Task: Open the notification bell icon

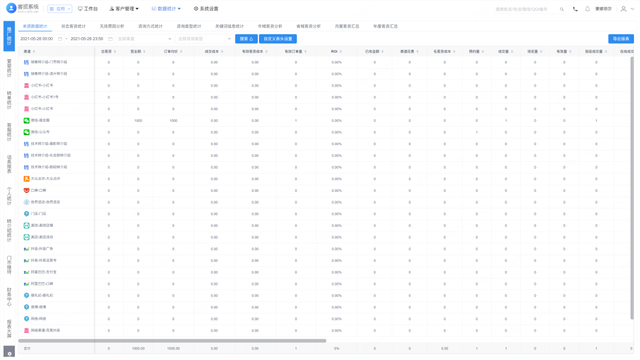Action: pos(587,9)
